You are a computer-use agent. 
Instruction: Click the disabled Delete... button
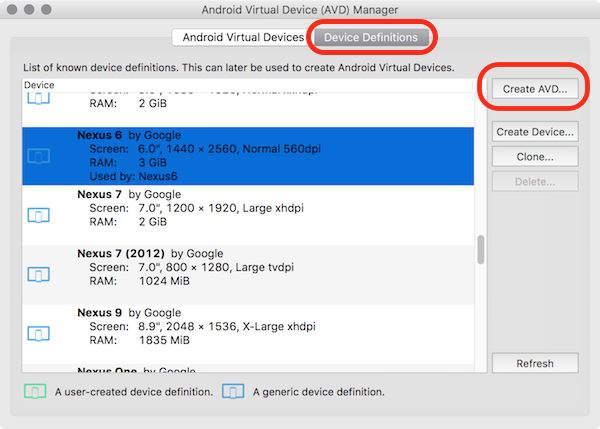tap(535, 181)
